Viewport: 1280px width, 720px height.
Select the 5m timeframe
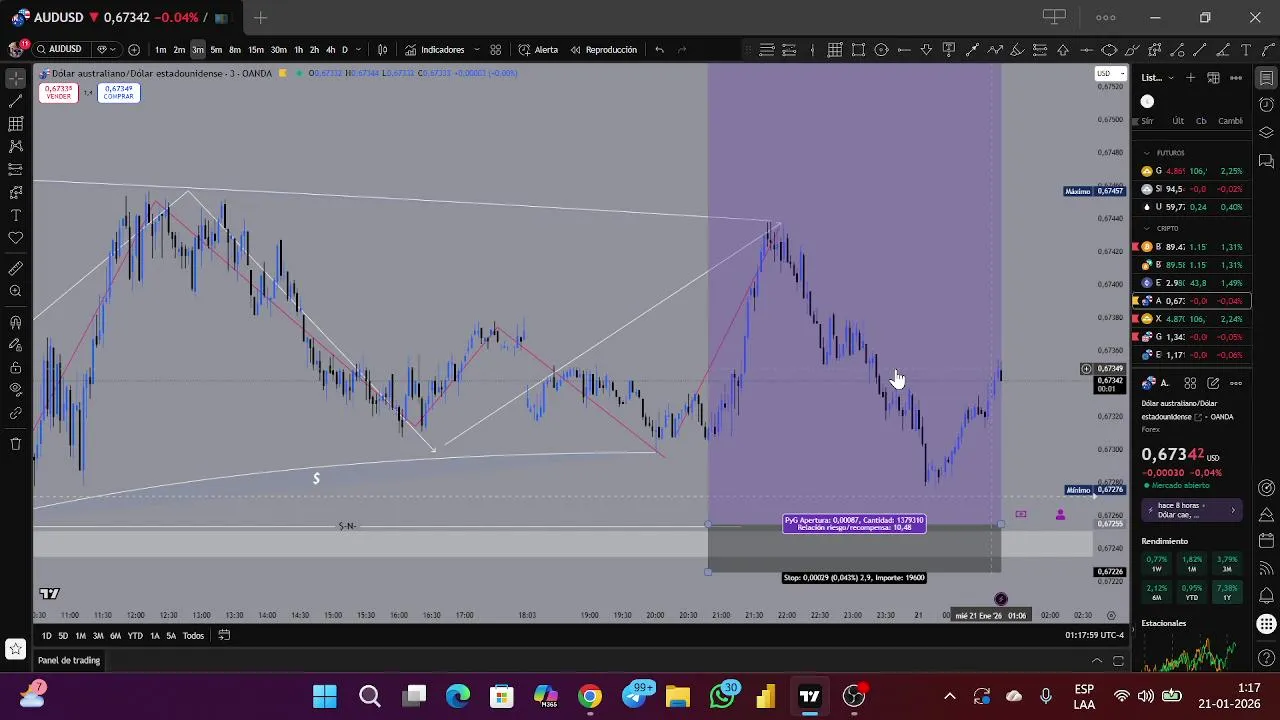click(216, 49)
